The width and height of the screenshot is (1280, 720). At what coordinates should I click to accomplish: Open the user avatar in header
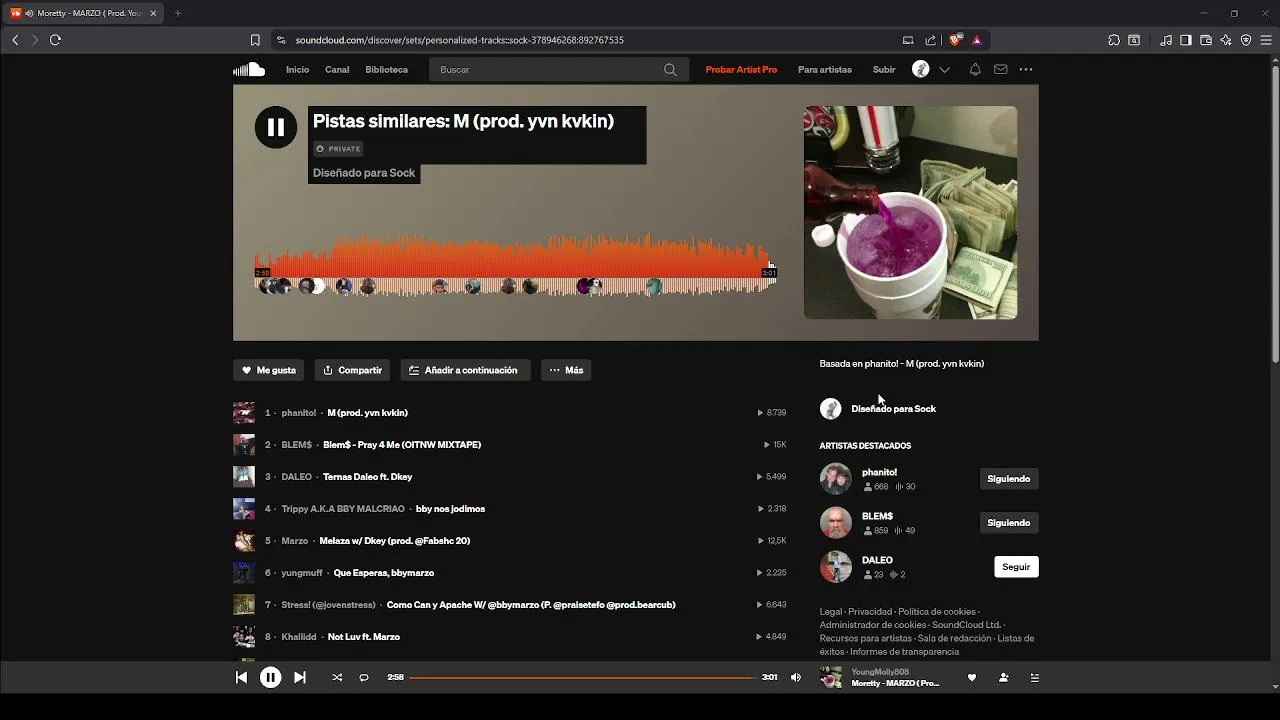(921, 69)
